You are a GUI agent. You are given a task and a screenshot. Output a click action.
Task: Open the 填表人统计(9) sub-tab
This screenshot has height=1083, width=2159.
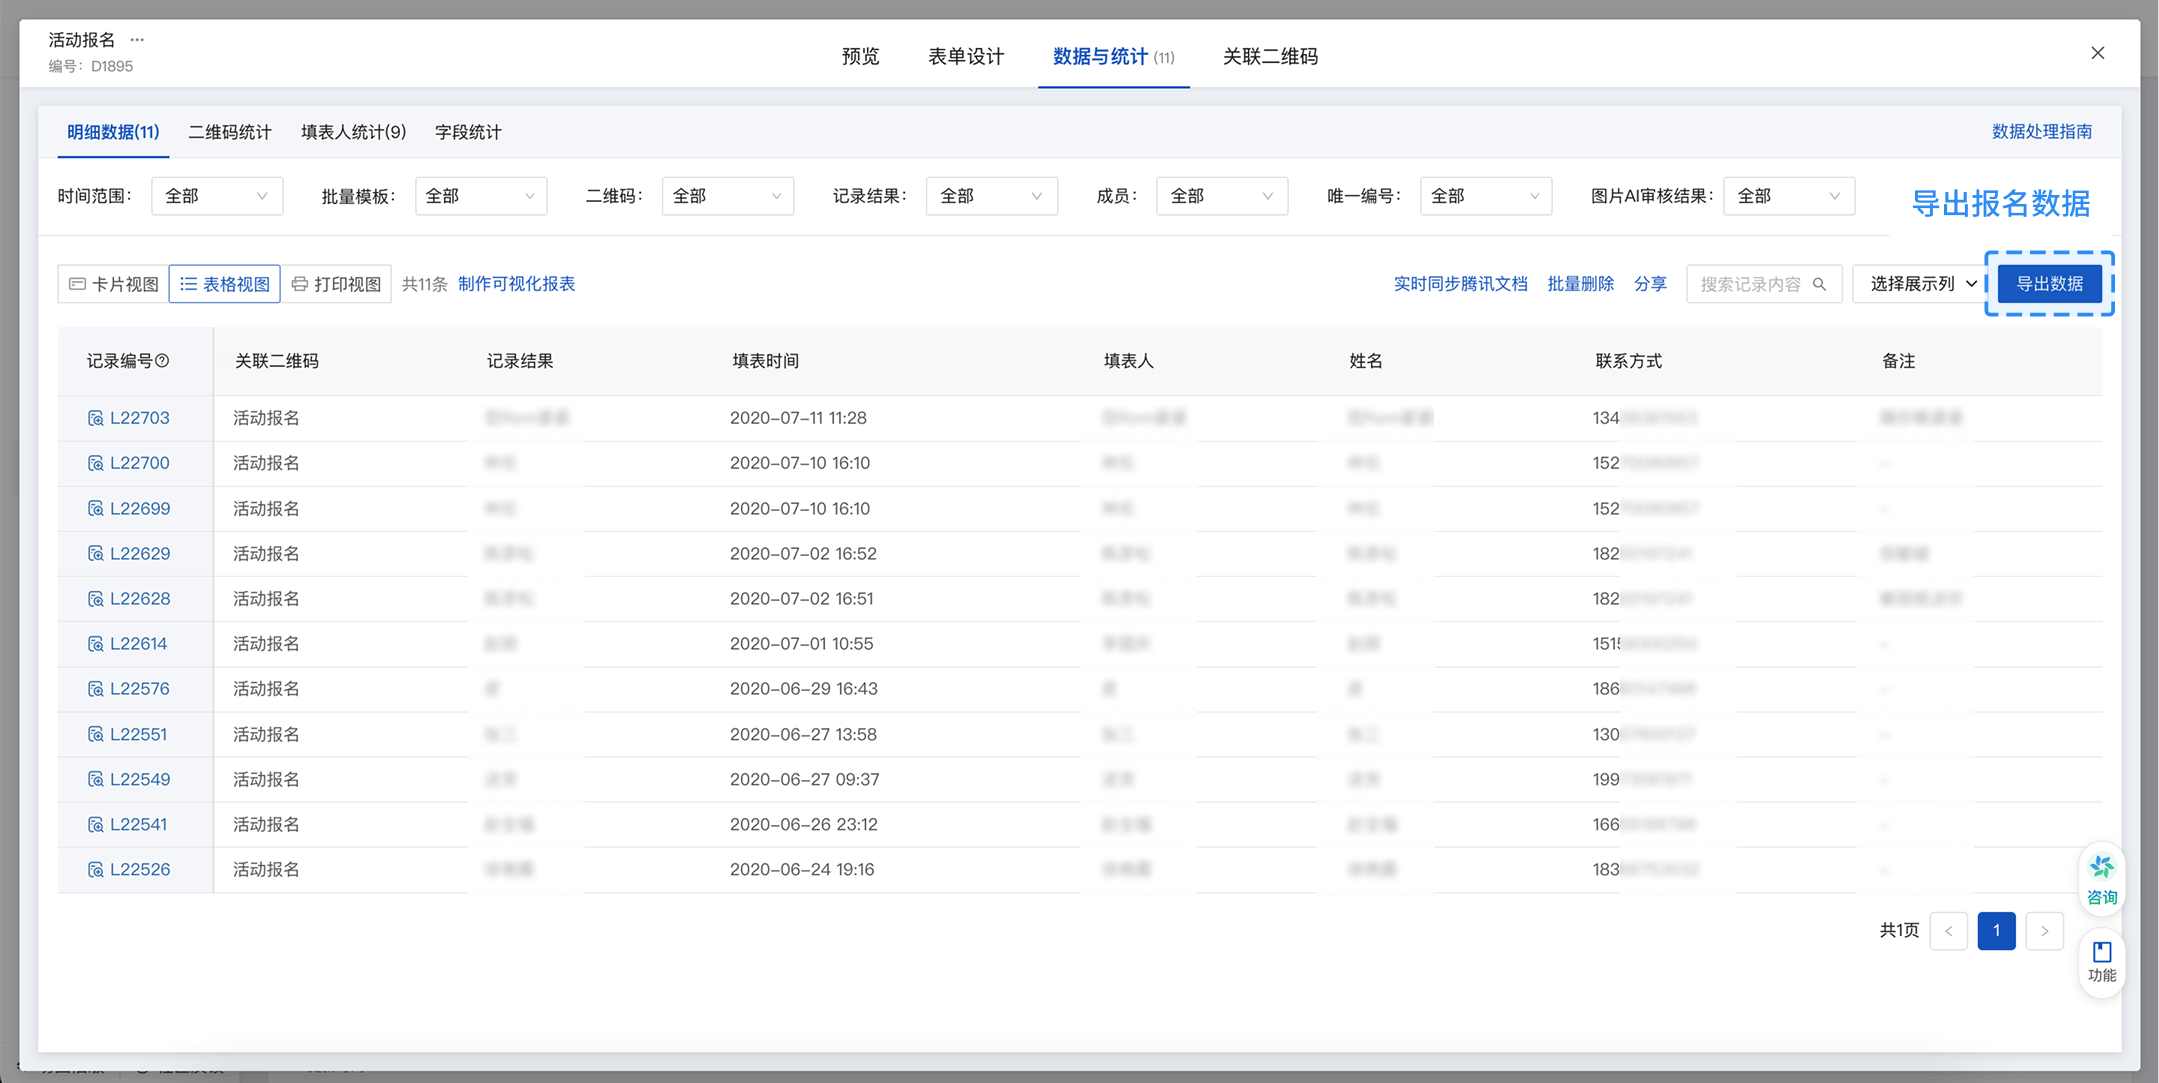pos(353,132)
